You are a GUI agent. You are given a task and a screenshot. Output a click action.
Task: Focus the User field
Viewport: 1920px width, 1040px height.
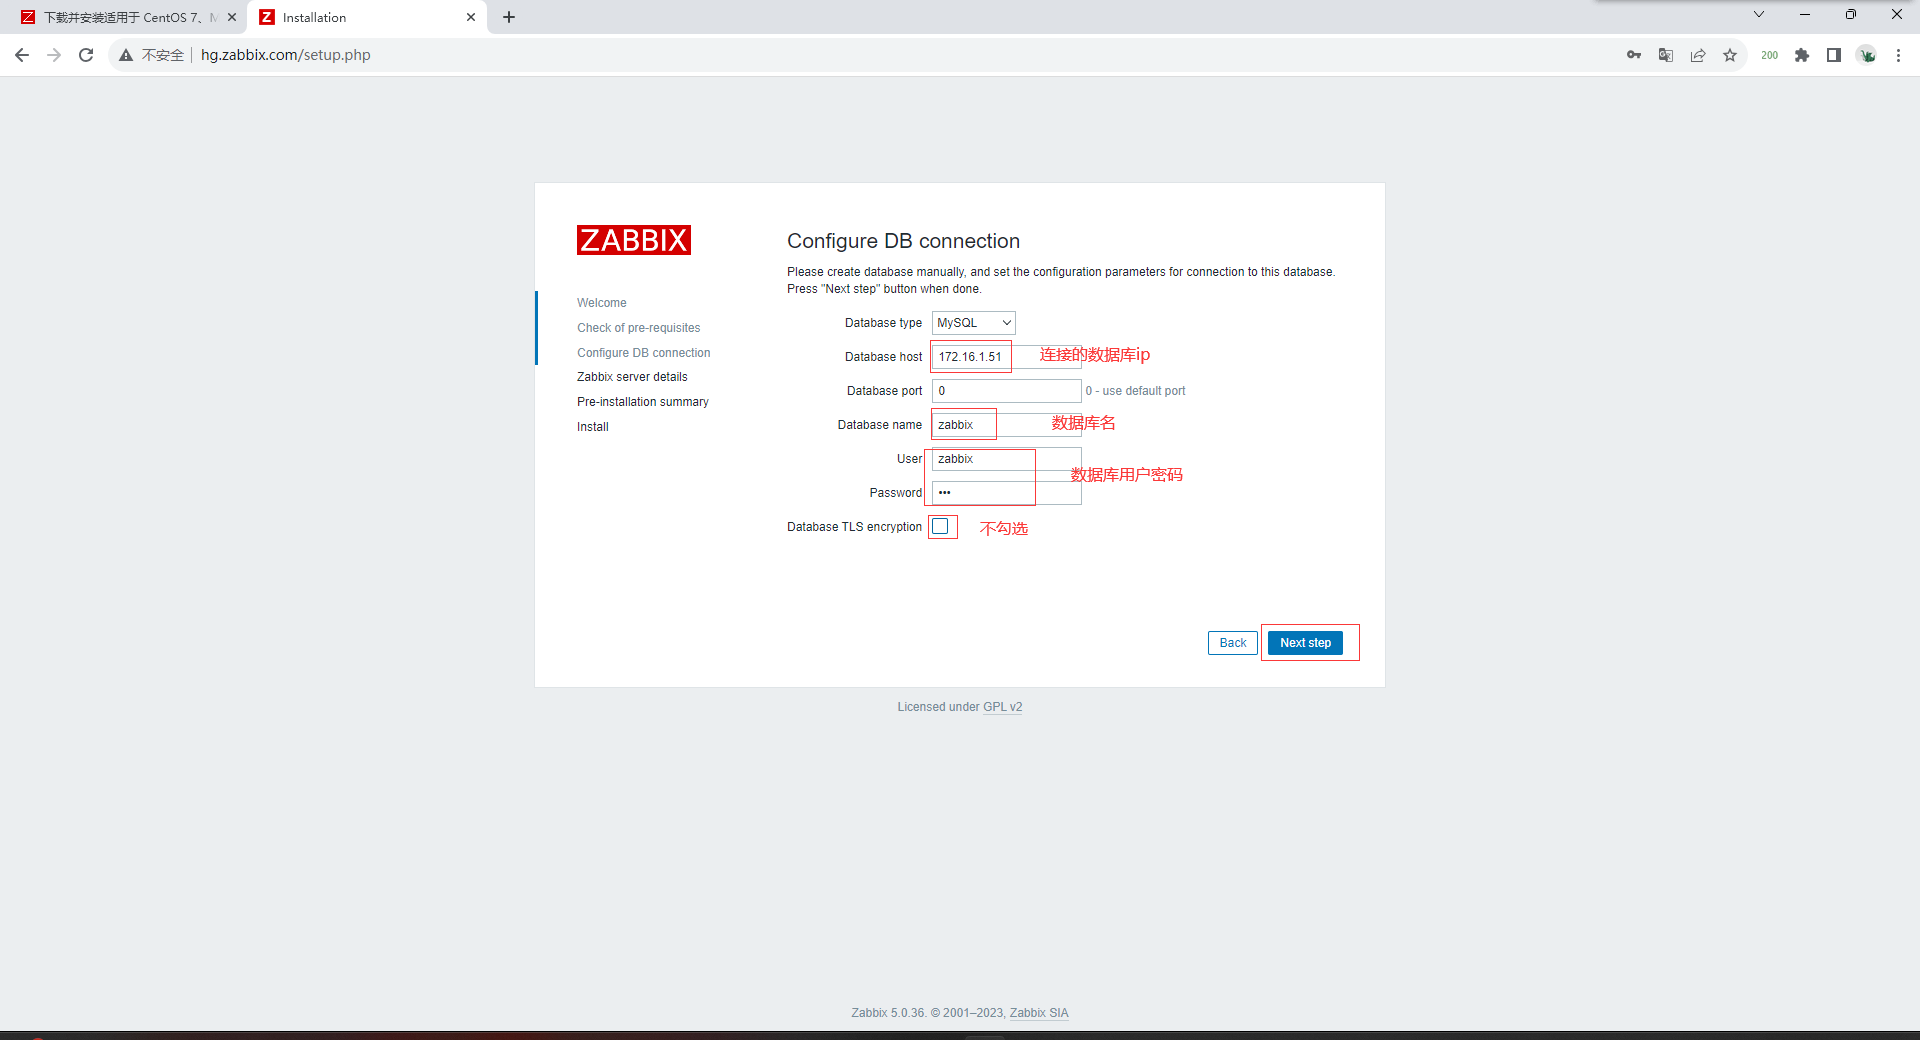pyautogui.click(x=1006, y=459)
